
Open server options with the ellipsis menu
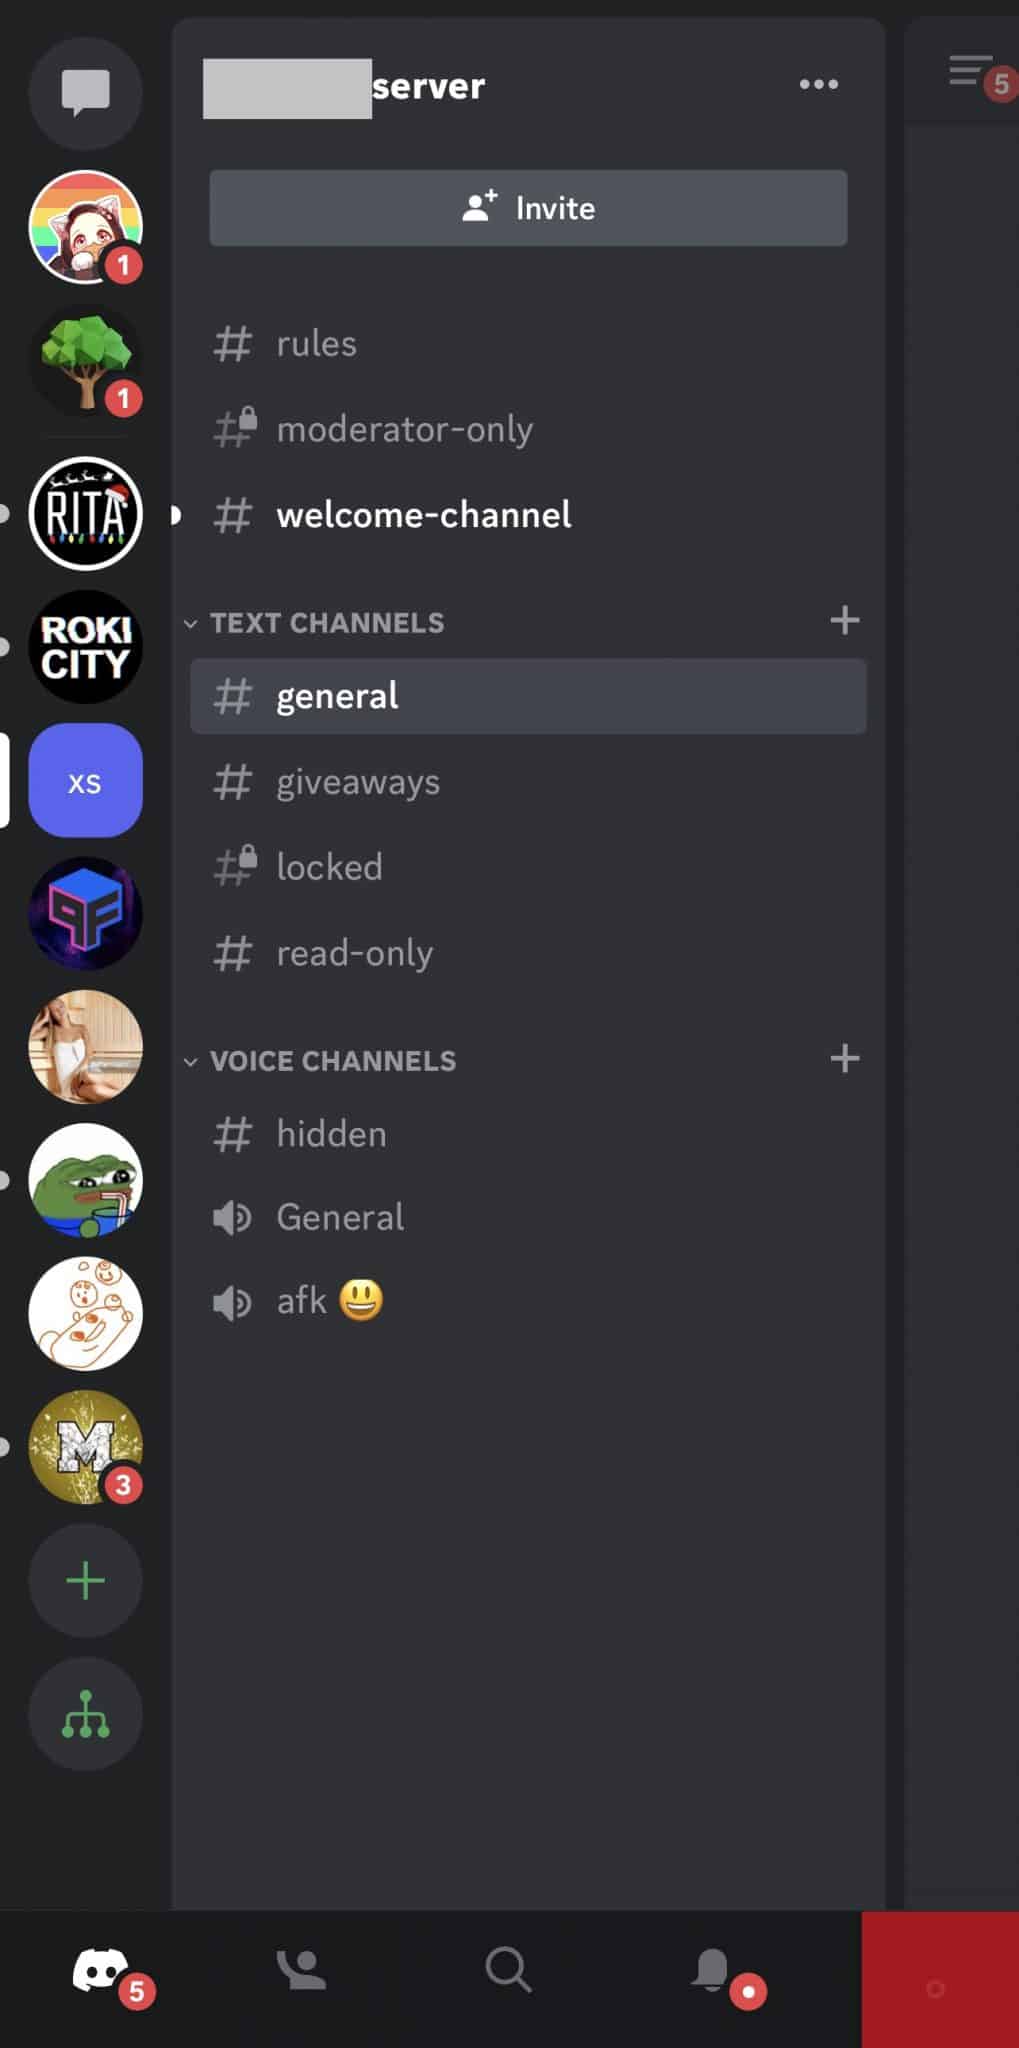tap(818, 85)
